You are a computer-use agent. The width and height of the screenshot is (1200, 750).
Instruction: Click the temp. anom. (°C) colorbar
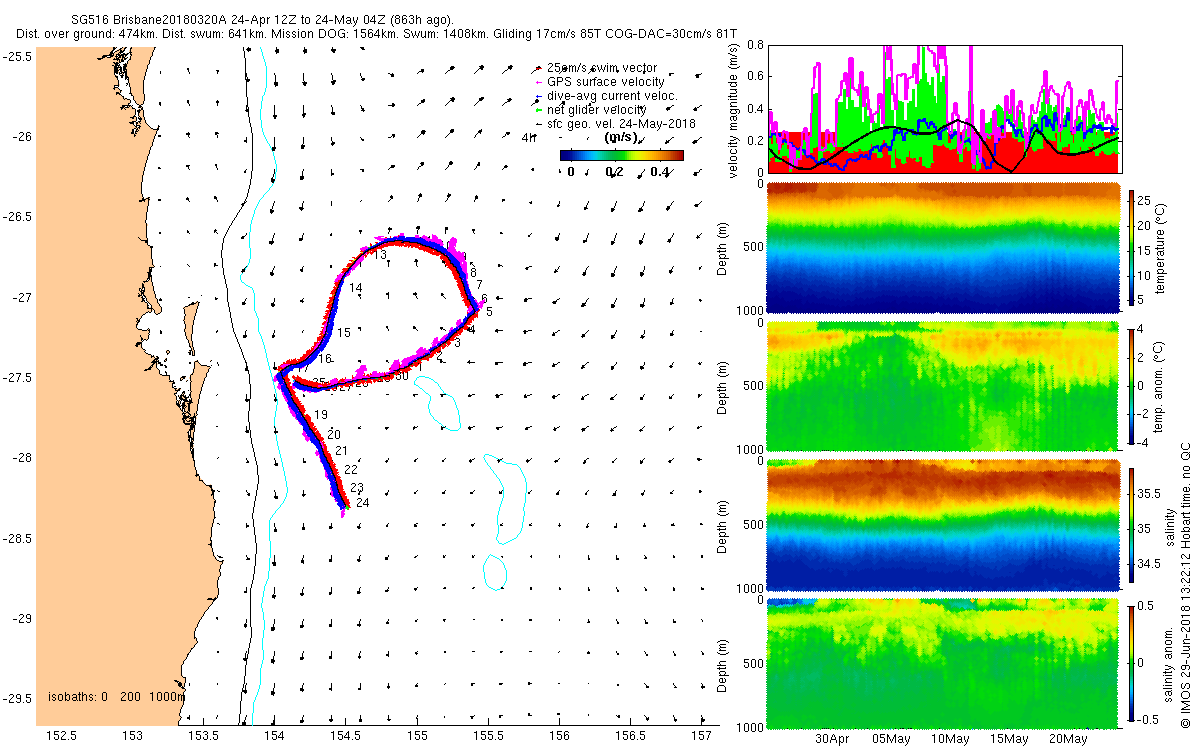1132,385
